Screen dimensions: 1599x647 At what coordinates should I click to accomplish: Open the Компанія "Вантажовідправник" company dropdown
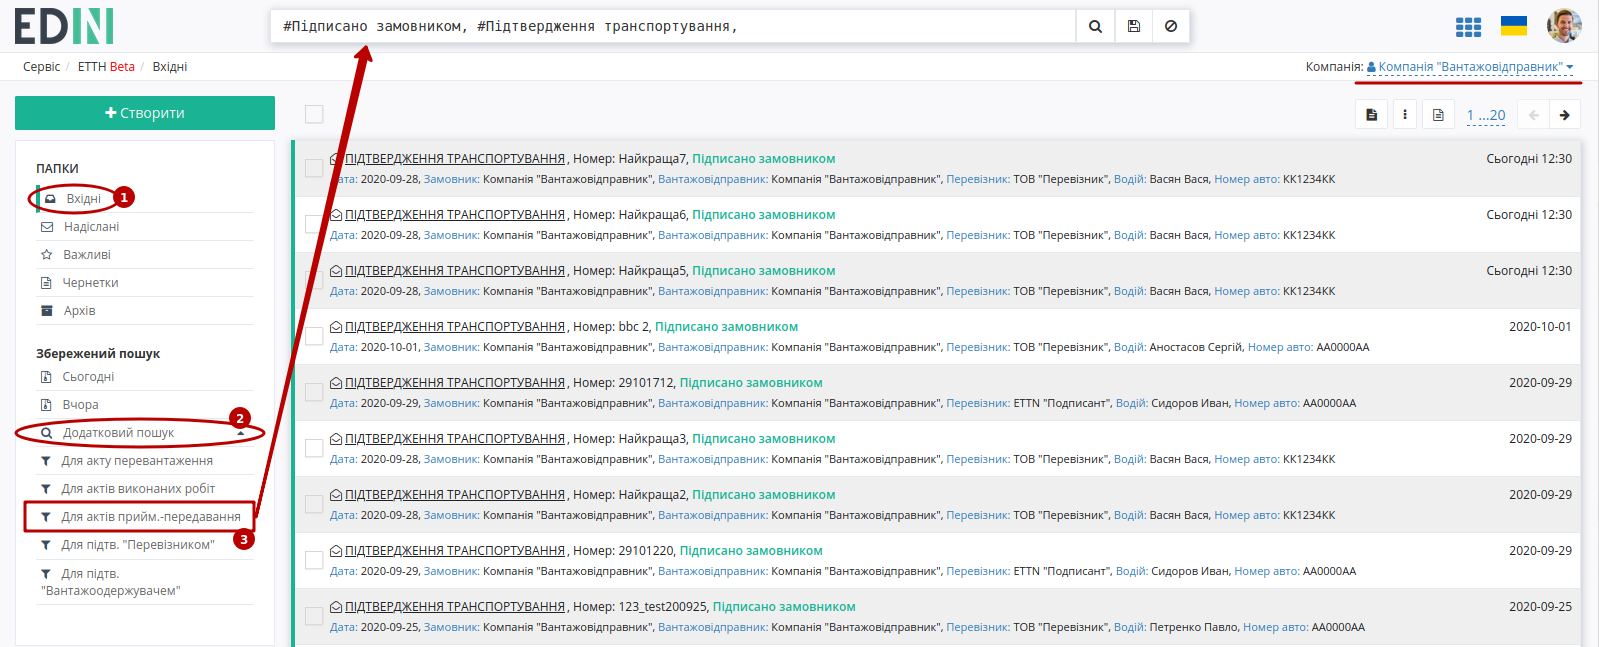(1470, 67)
